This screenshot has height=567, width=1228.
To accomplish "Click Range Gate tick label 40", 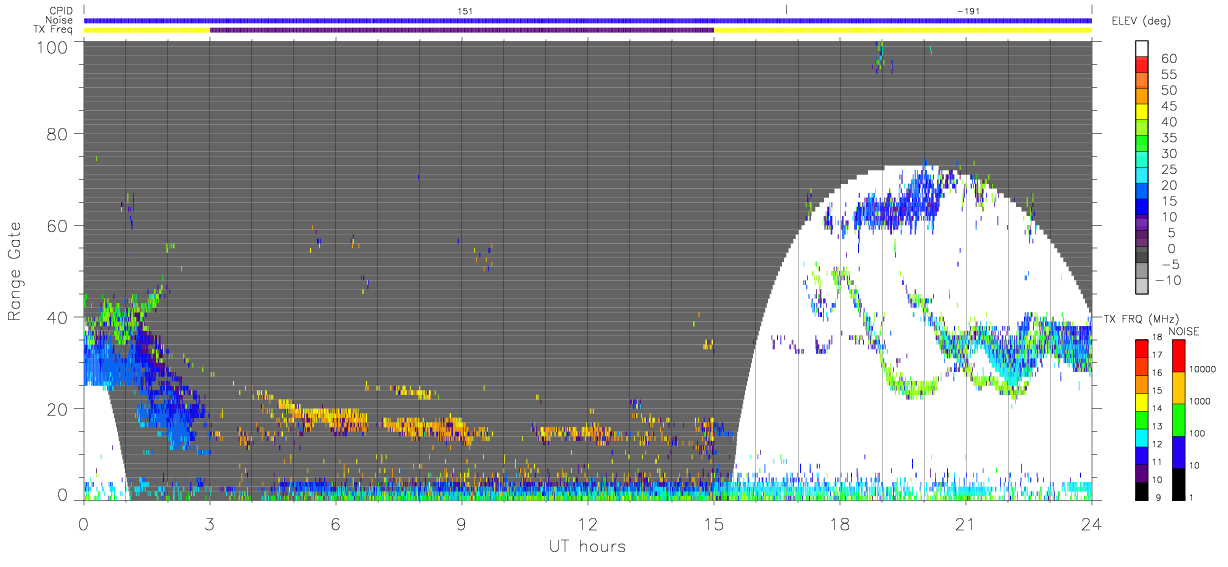I will click(59, 317).
